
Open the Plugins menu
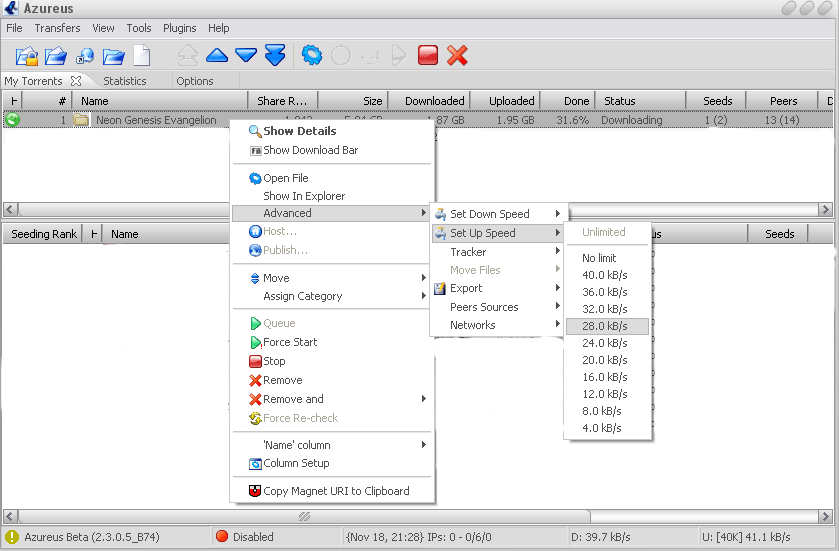(x=179, y=28)
